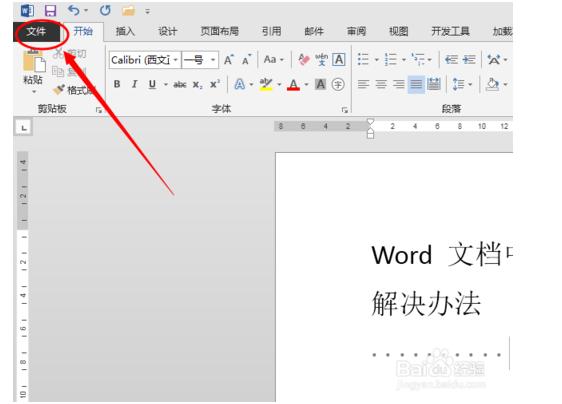Click the Undo arrow icon
The image size is (562, 404).
point(73,10)
